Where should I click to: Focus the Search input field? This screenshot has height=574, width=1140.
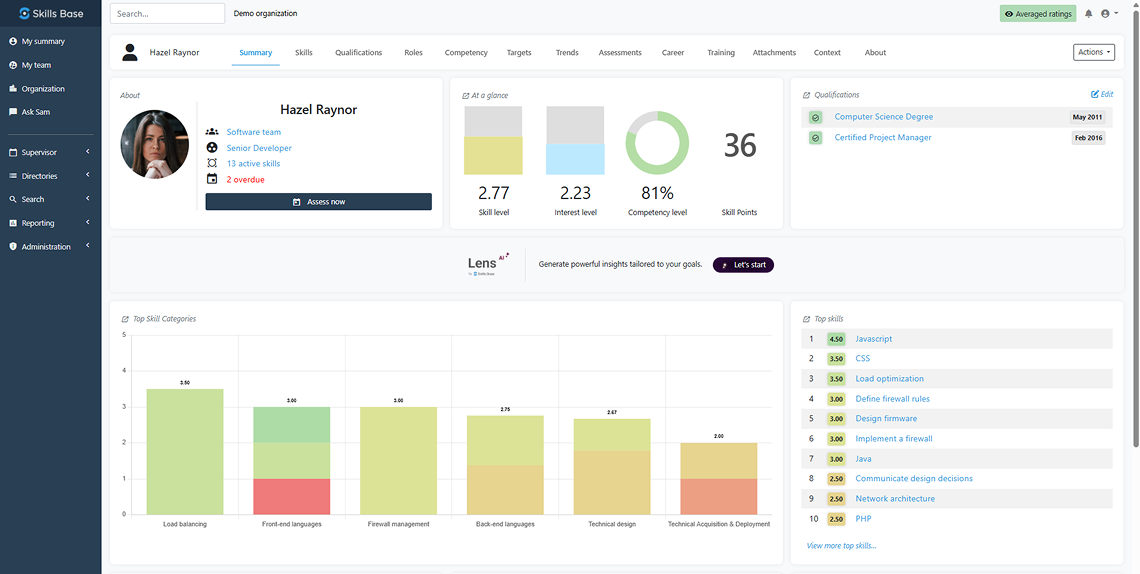click(x=167, y=14)
